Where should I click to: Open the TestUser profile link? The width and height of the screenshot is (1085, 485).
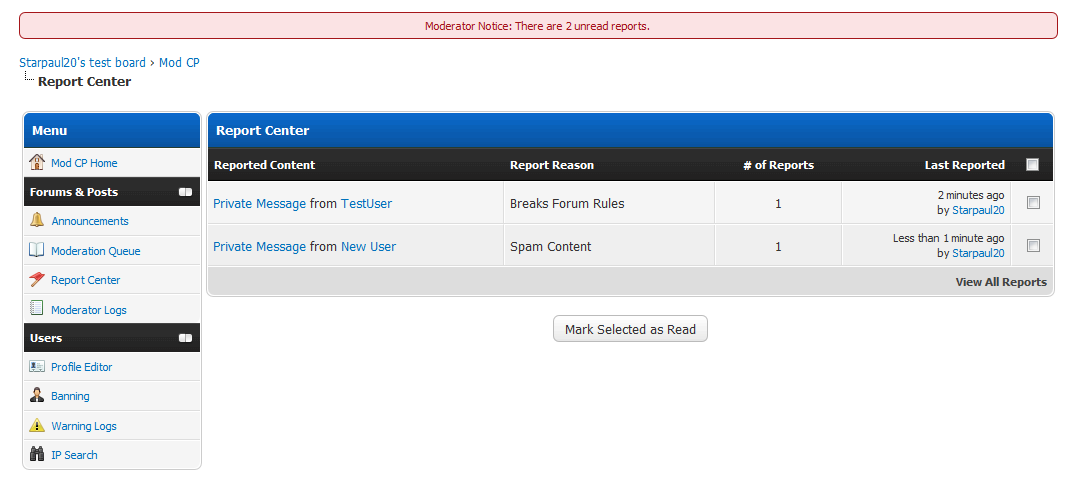tap(366, 204)
